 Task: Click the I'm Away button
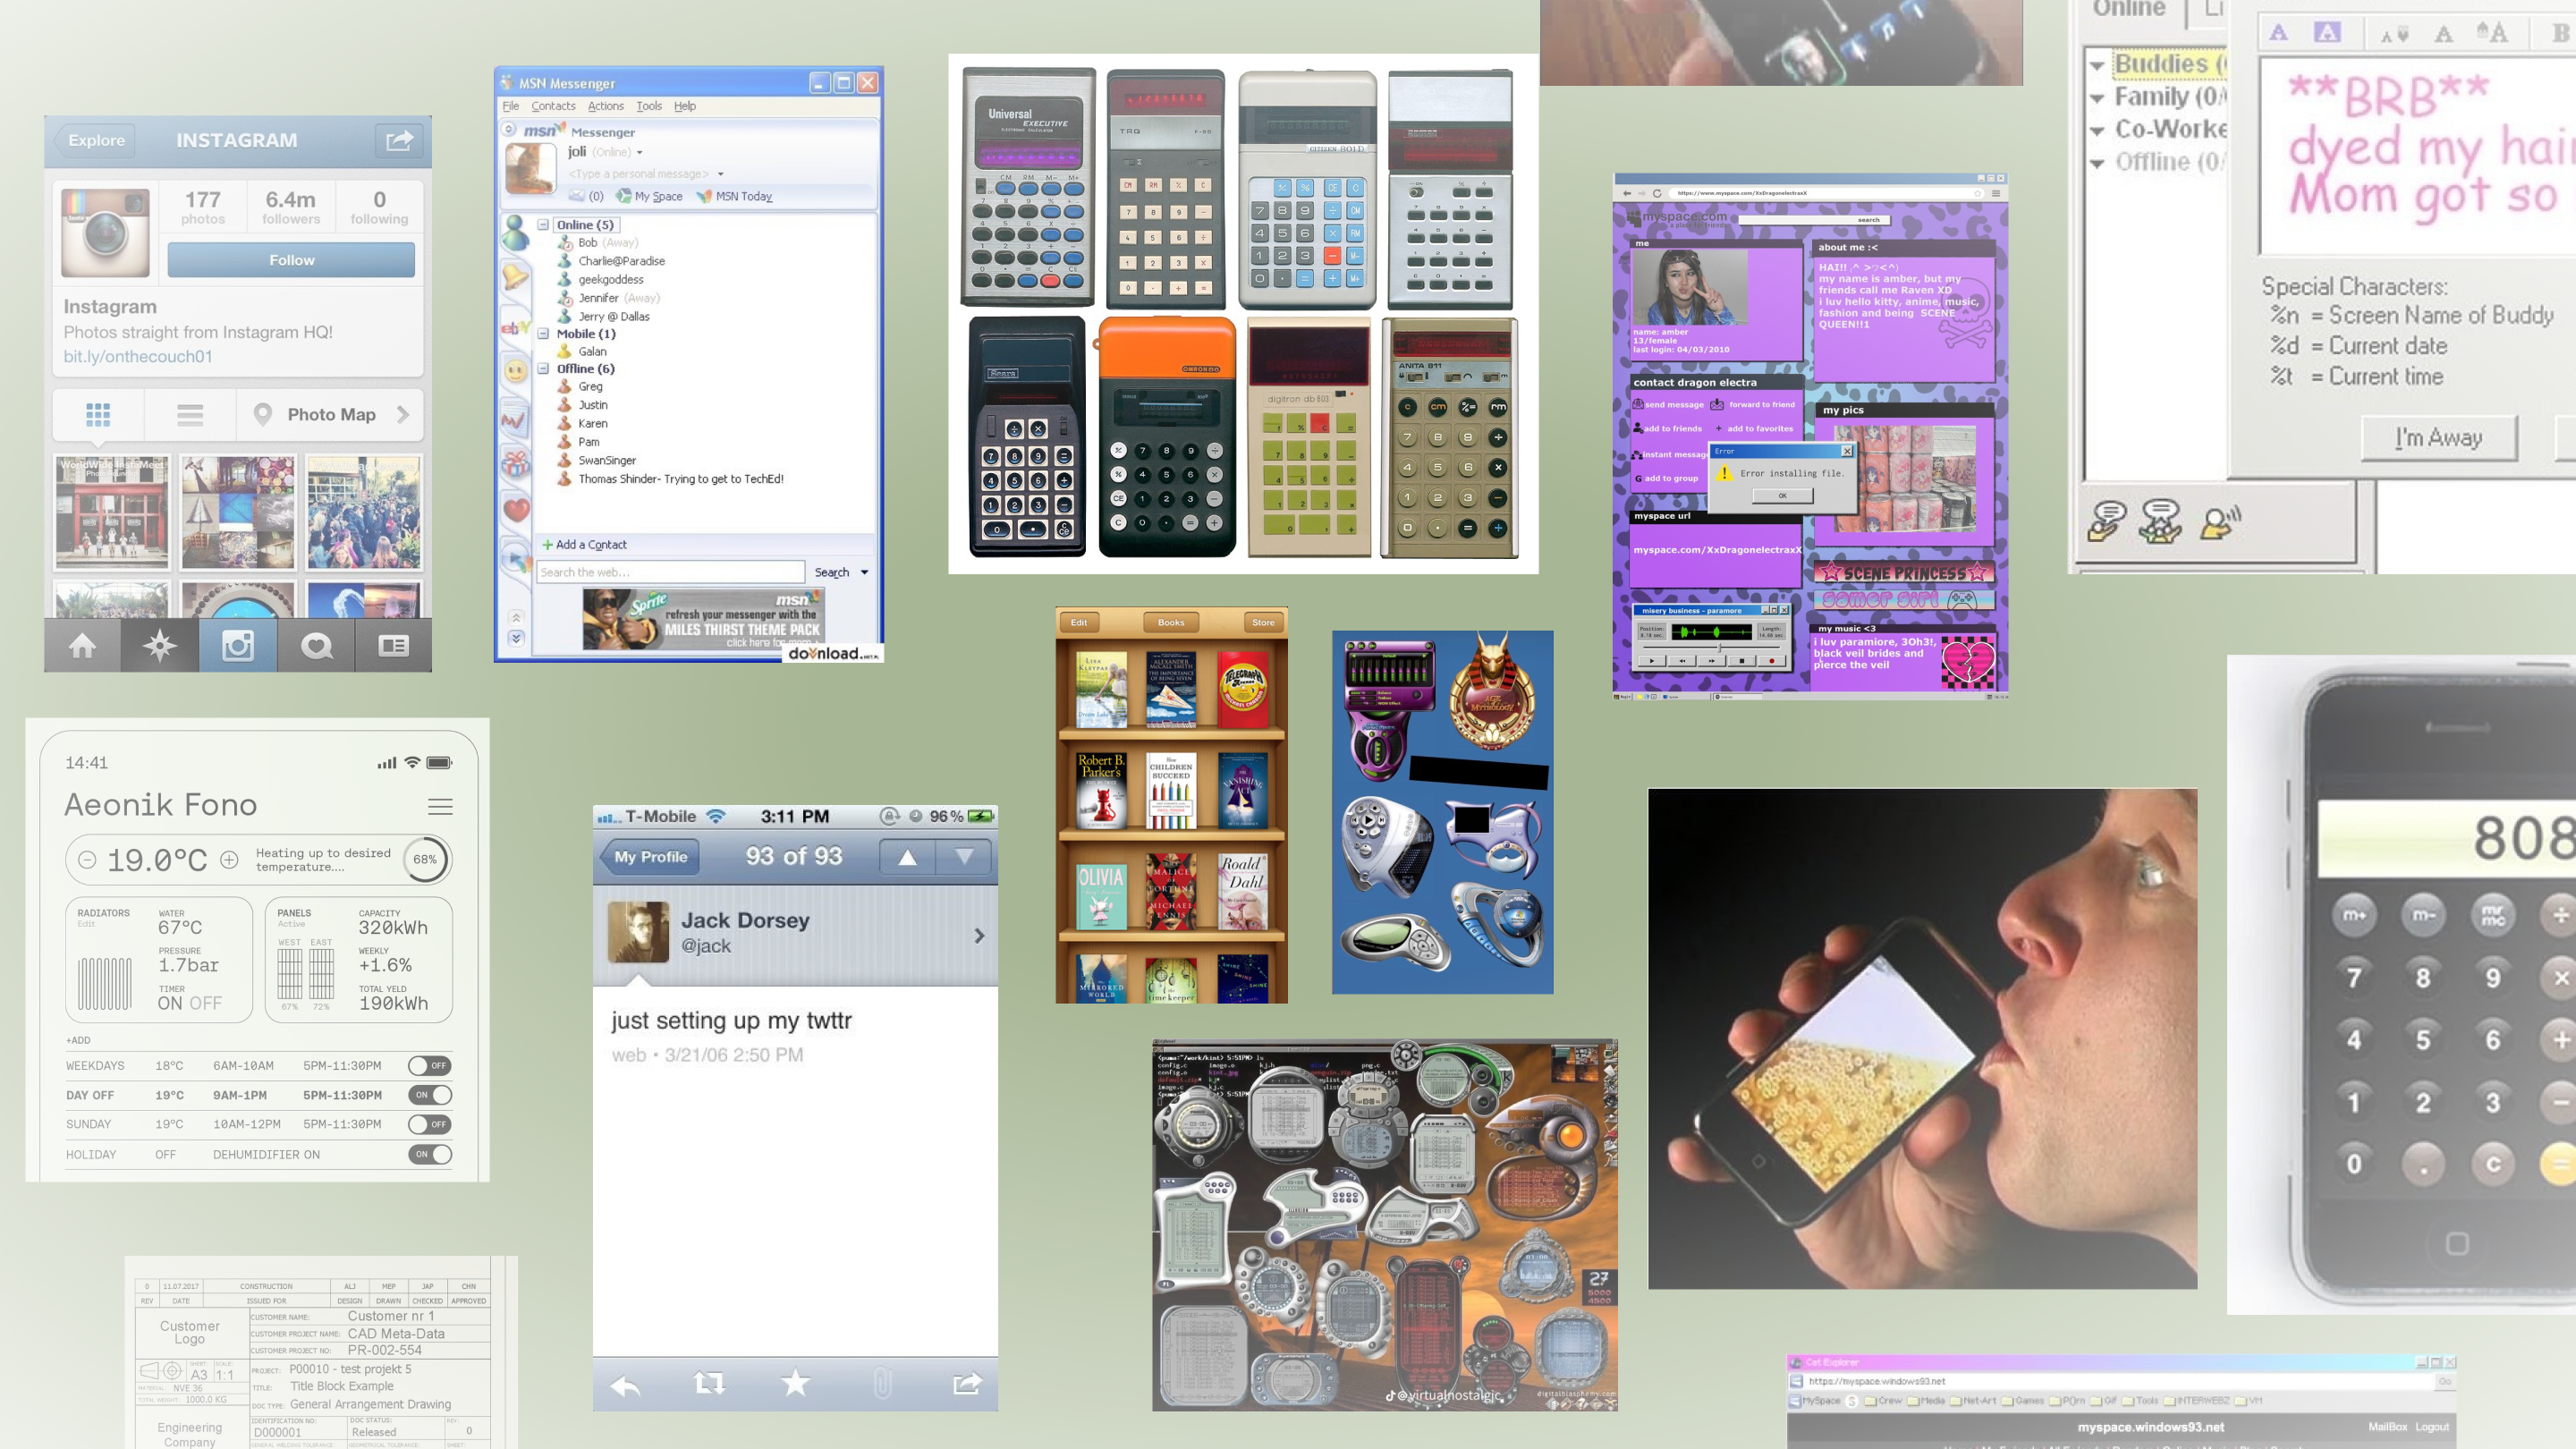pyautogui.click(x=2438, y=437)
